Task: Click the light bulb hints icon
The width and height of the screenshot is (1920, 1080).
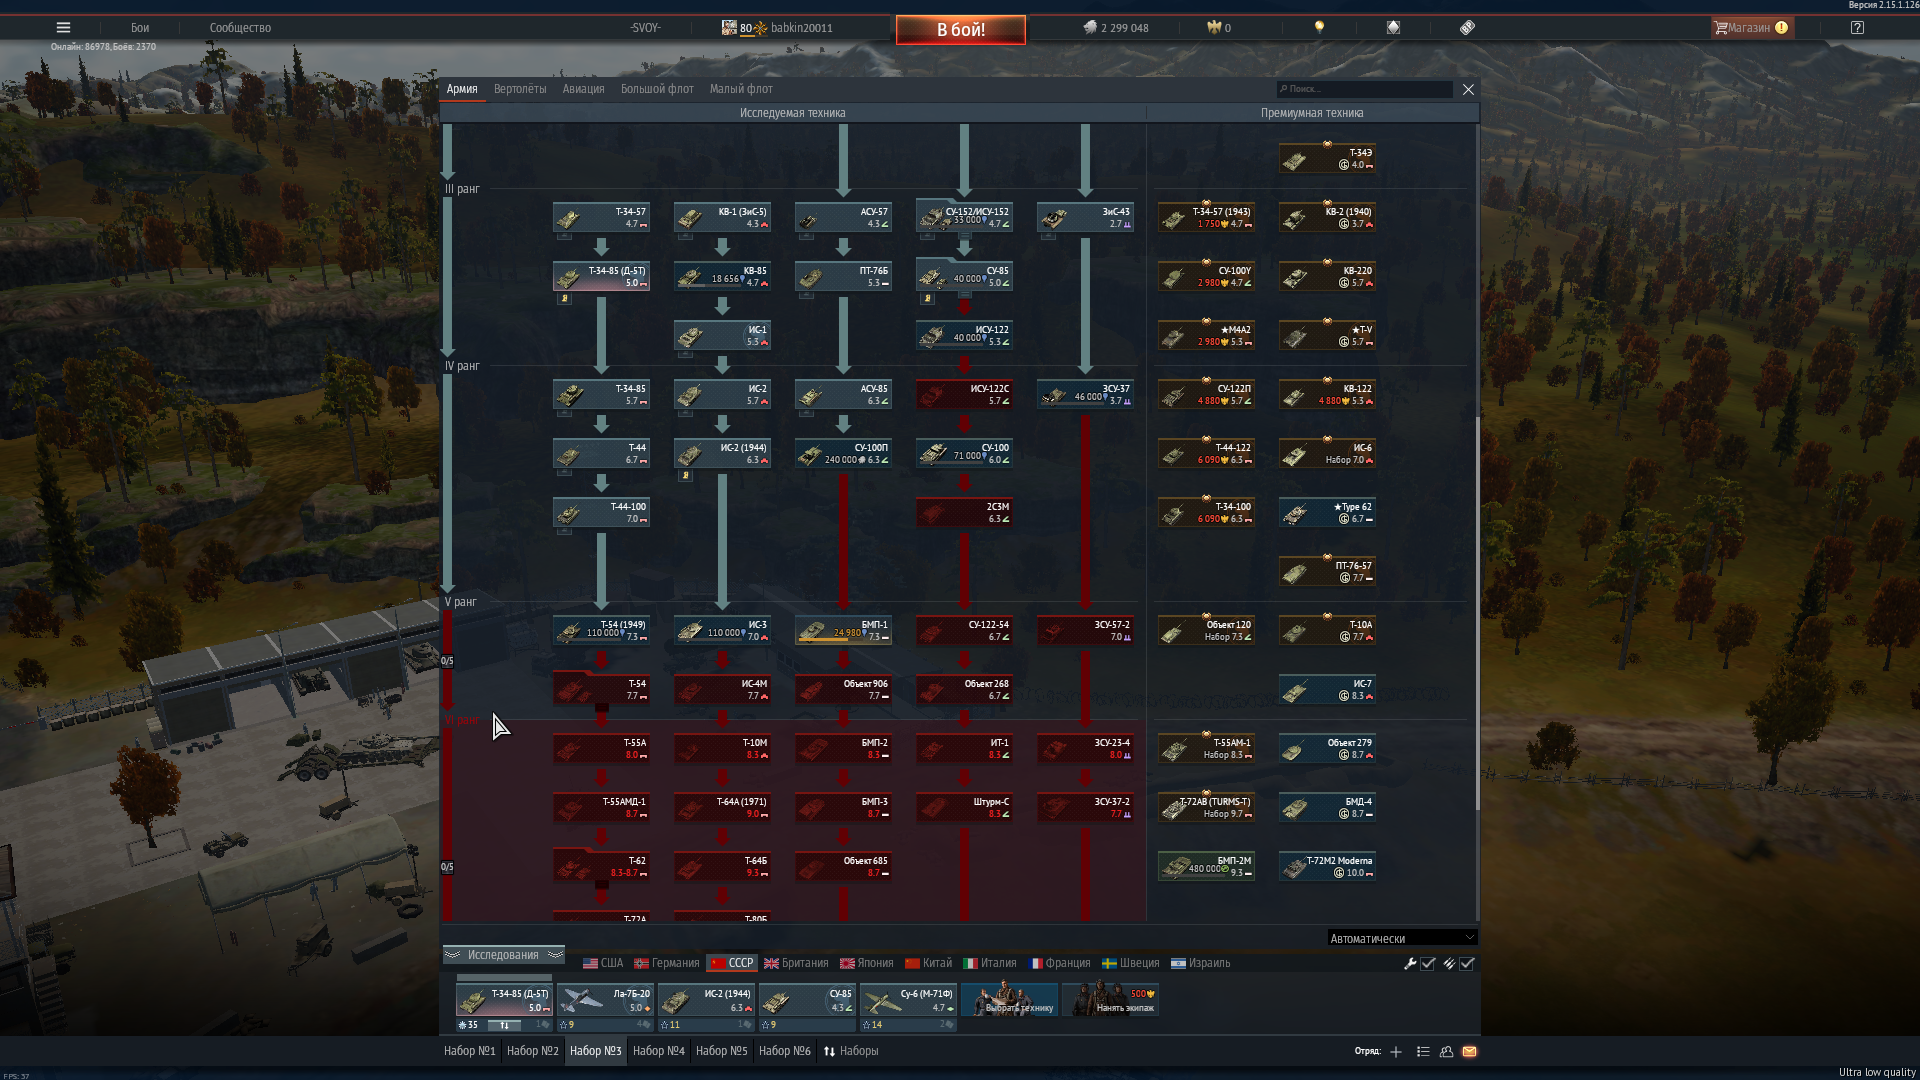Action: pyautogui.click(x=1319, y=28)
